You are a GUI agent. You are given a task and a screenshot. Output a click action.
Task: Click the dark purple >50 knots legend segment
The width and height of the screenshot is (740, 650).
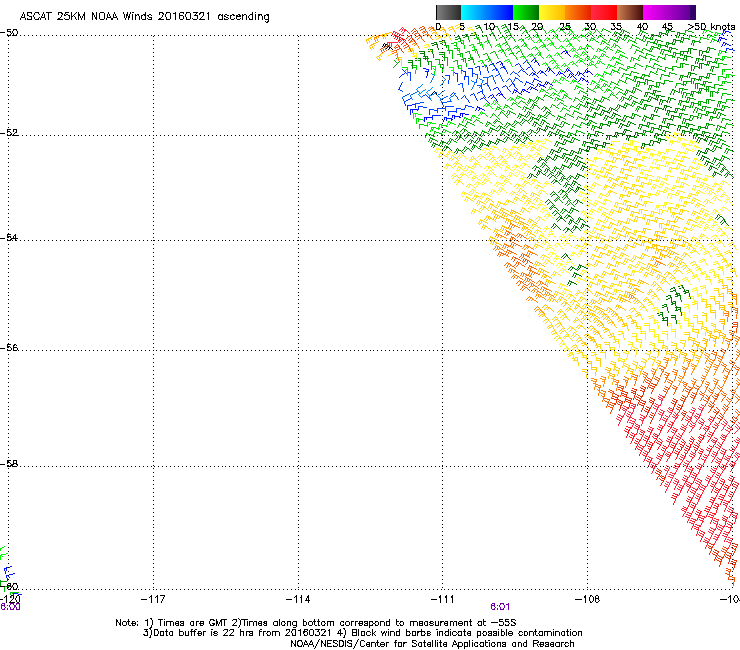tap(693, 12)
